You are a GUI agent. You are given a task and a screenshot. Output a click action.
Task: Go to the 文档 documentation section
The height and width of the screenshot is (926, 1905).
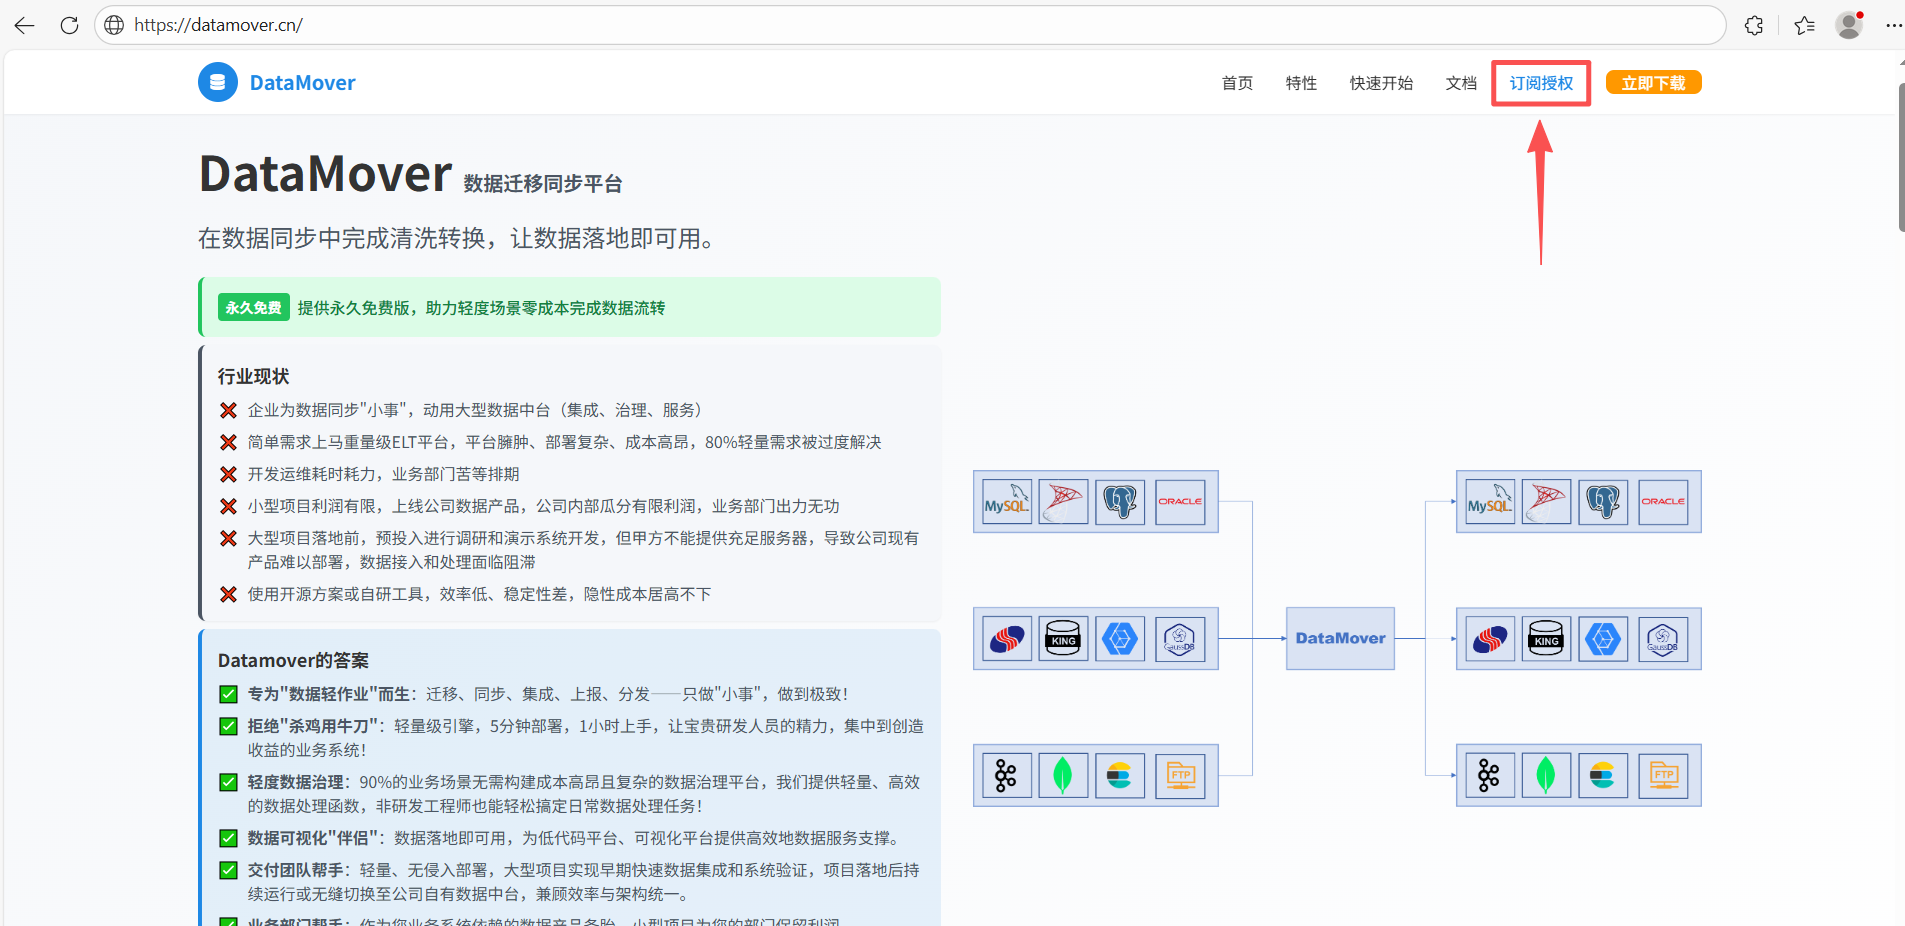tap(1460, 83)
